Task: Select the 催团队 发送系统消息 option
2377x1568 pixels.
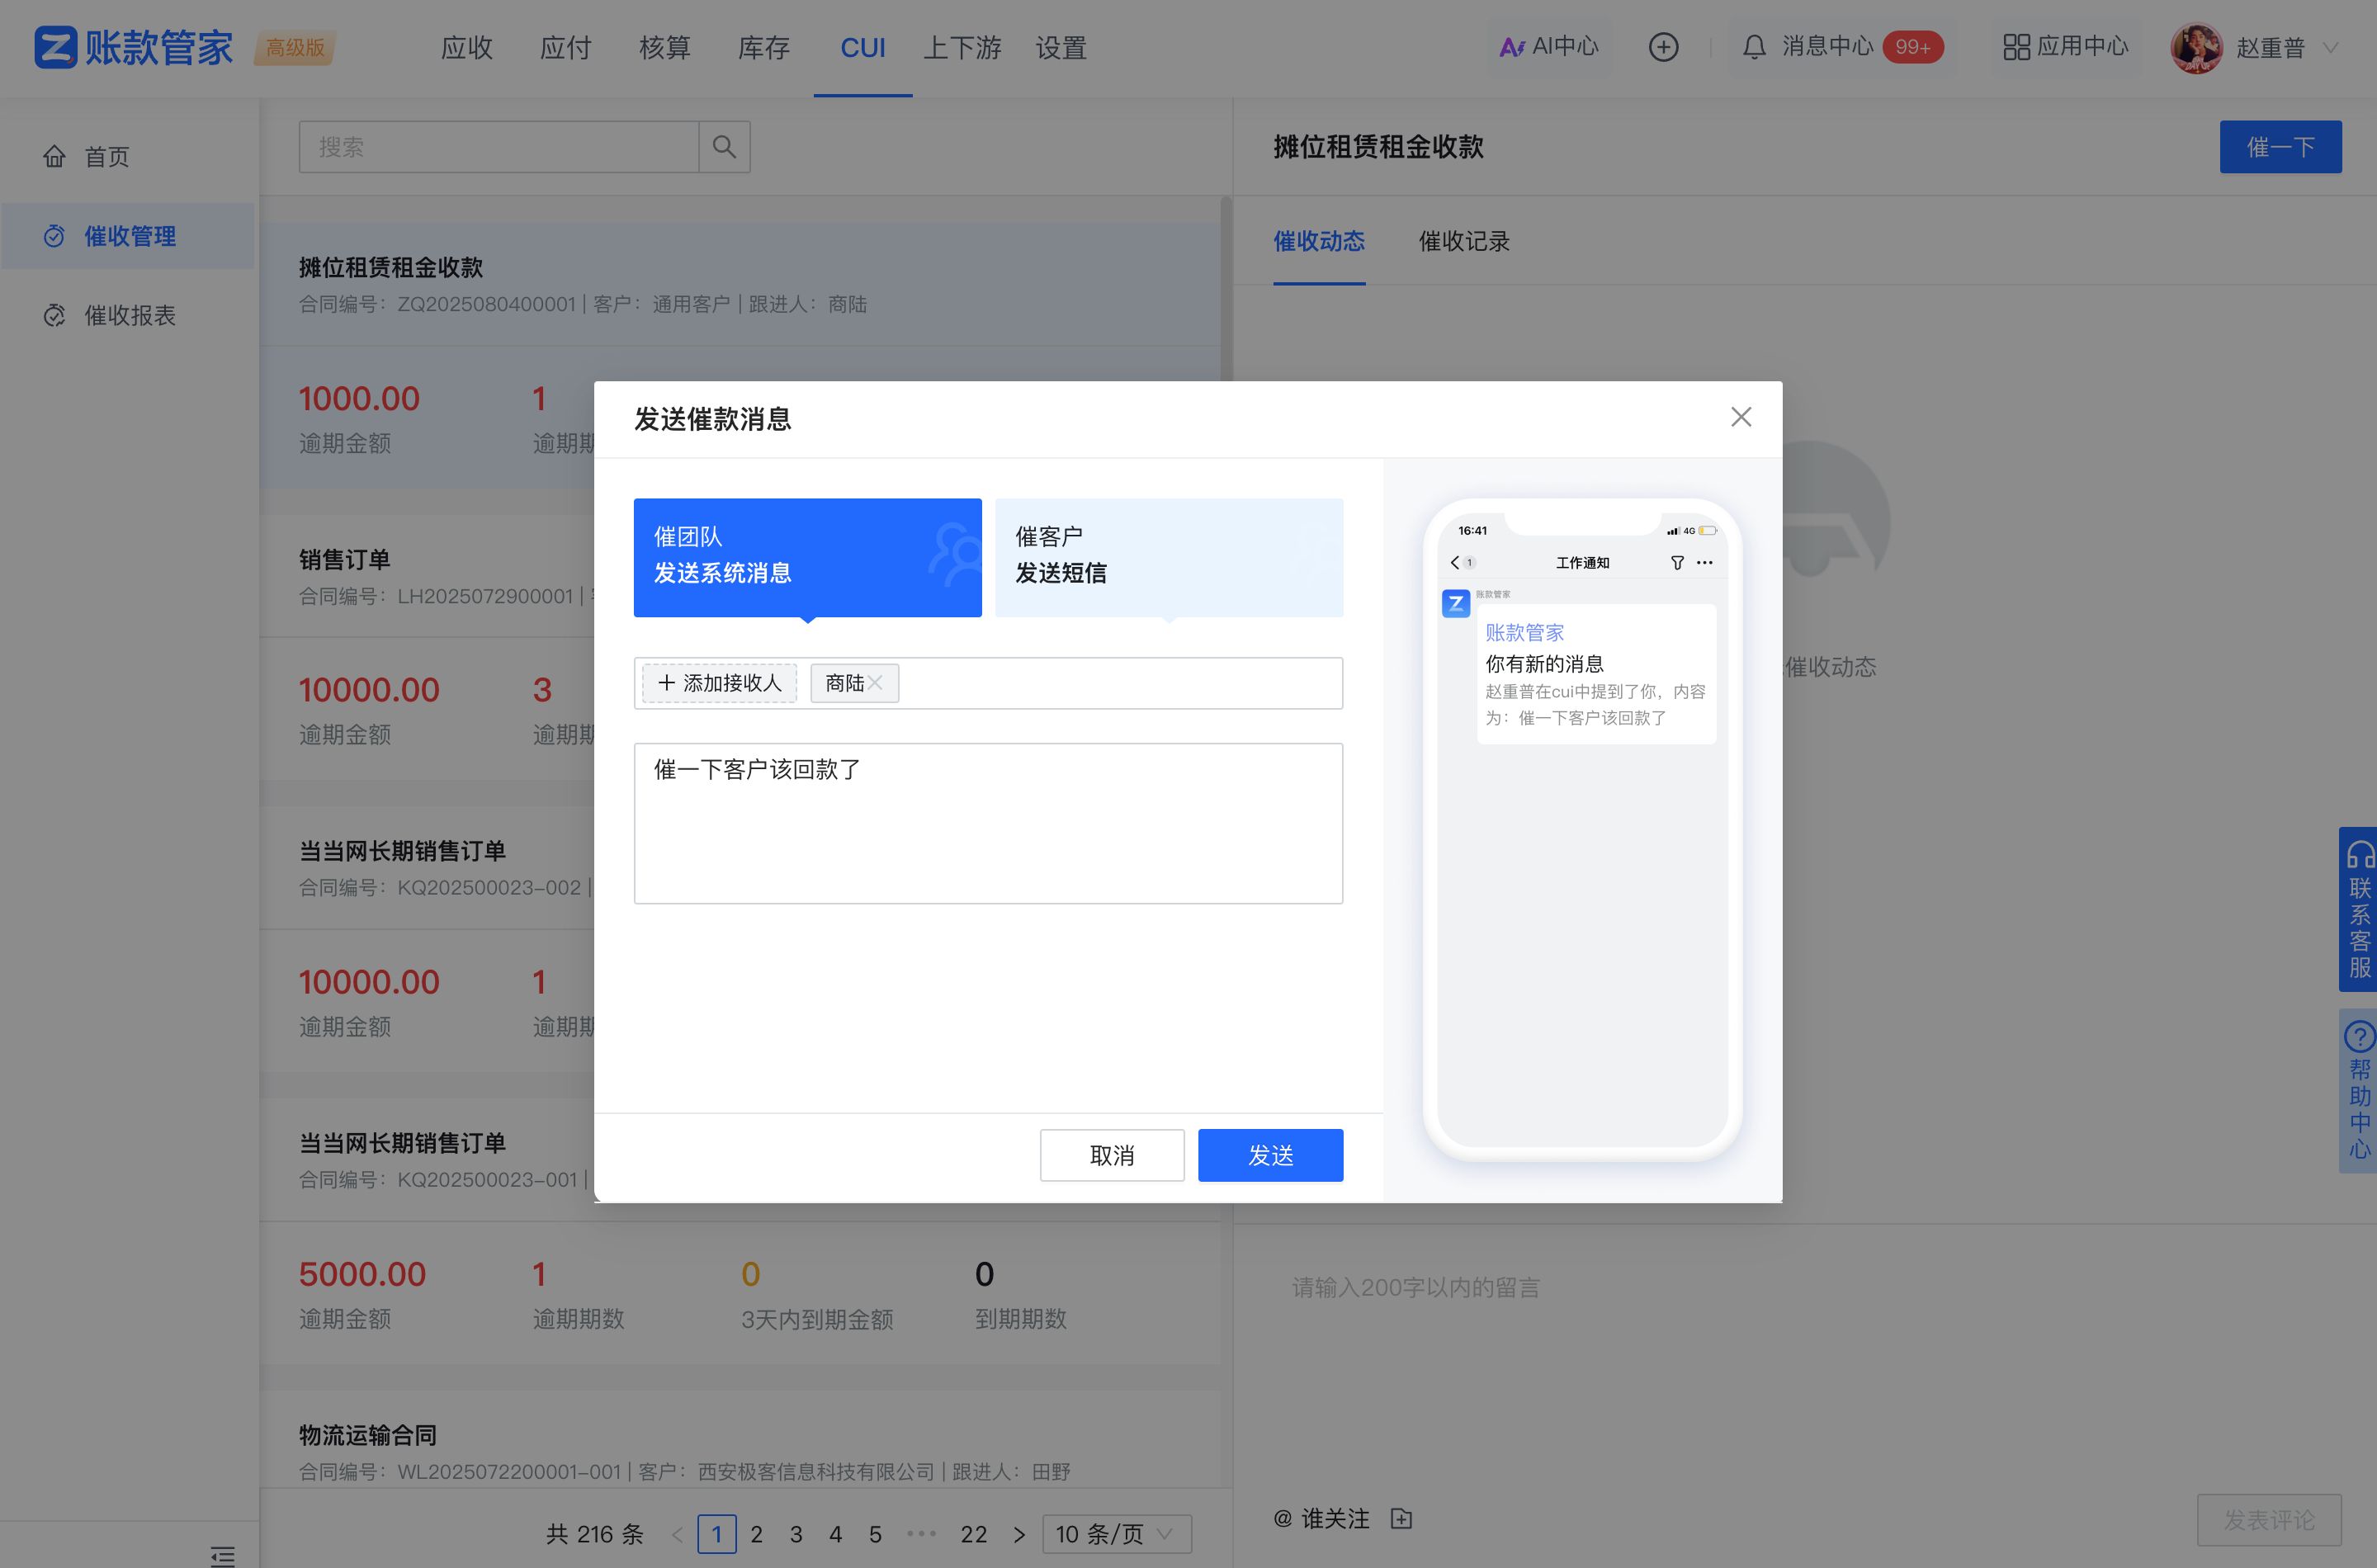Action: (x=807, y=557)
